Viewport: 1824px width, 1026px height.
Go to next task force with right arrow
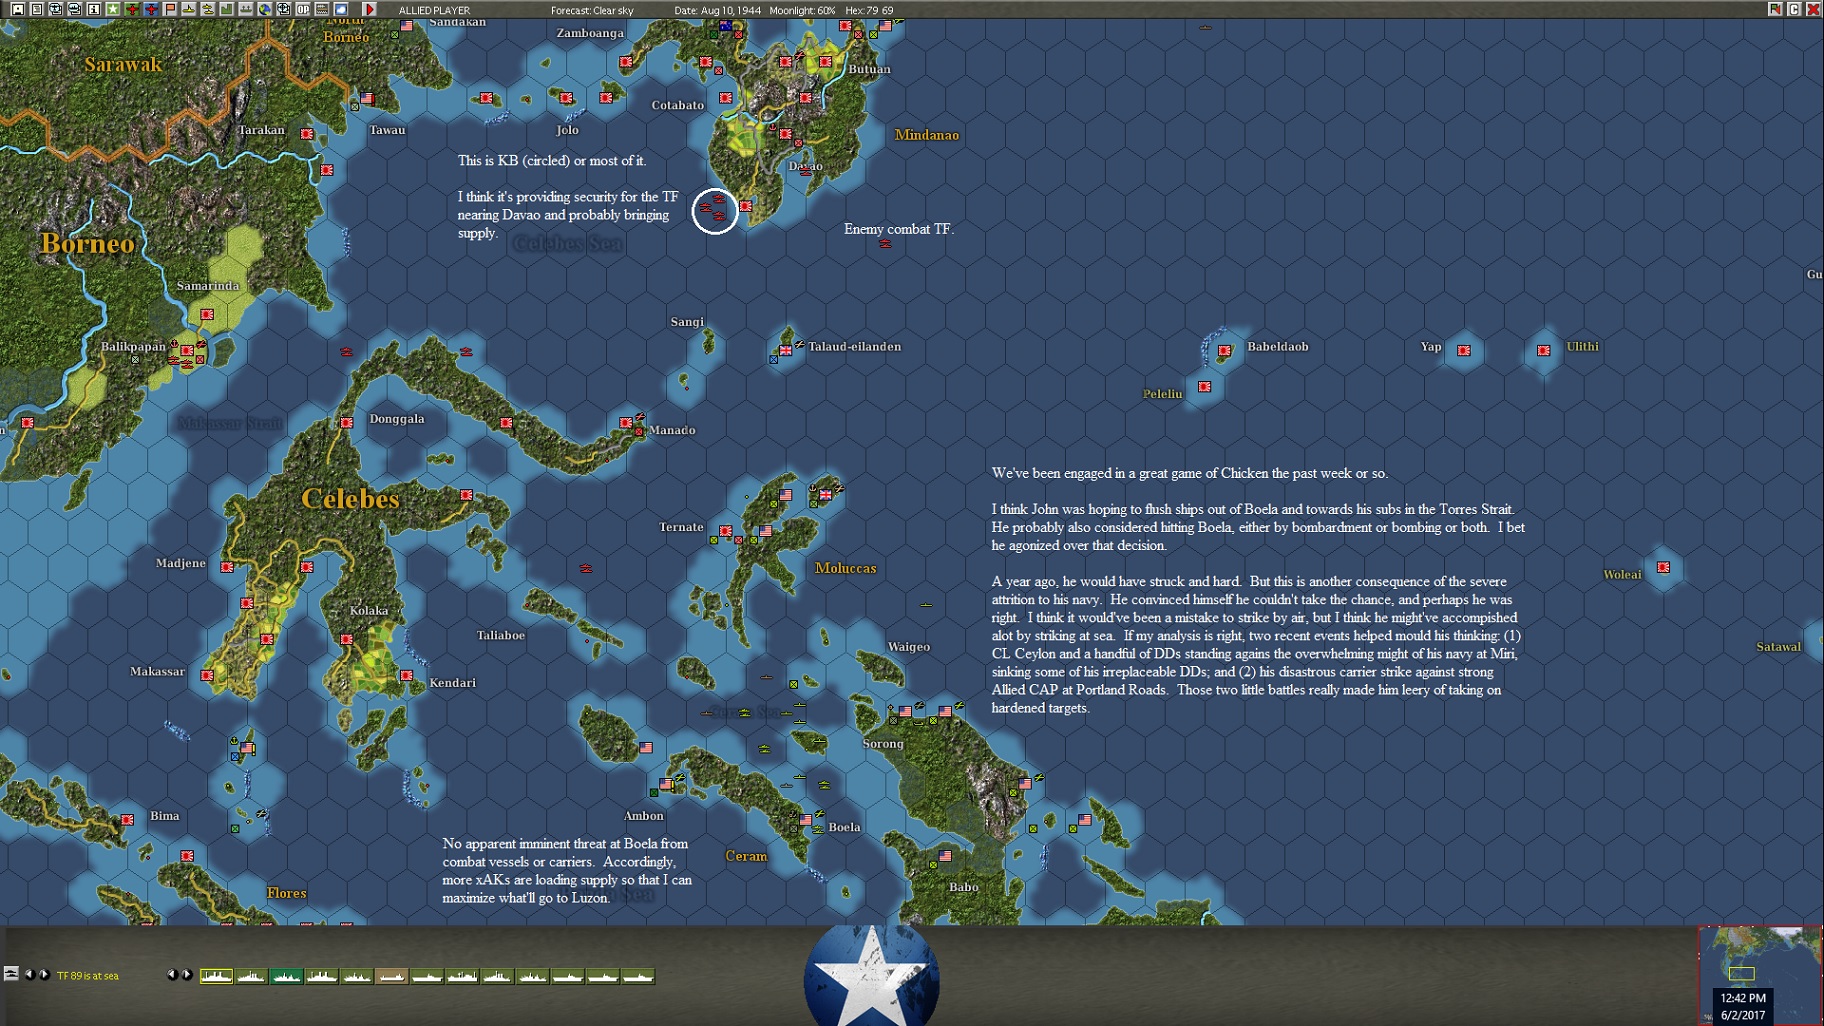[43, 974]
